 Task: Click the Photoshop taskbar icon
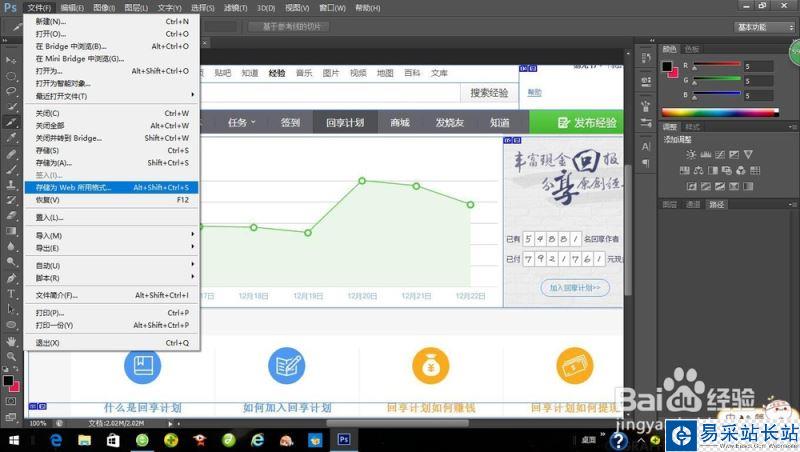tap(344, 440)
